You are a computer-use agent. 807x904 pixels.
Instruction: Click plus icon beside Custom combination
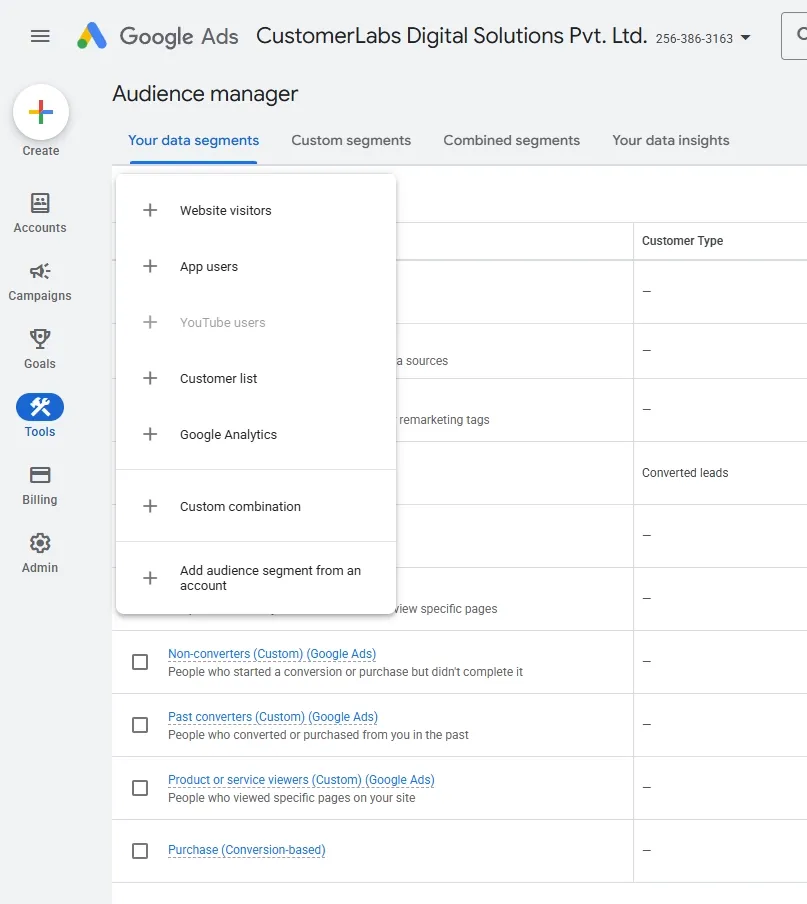point(150,506)
